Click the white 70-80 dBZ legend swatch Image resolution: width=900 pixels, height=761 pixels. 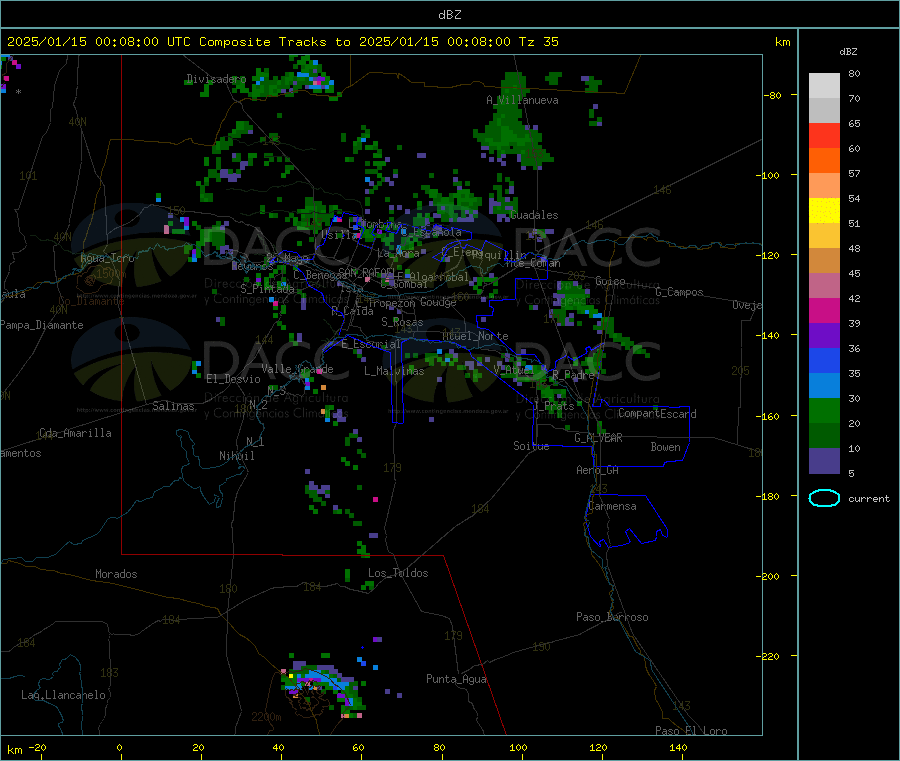click(x=824, y=86)
